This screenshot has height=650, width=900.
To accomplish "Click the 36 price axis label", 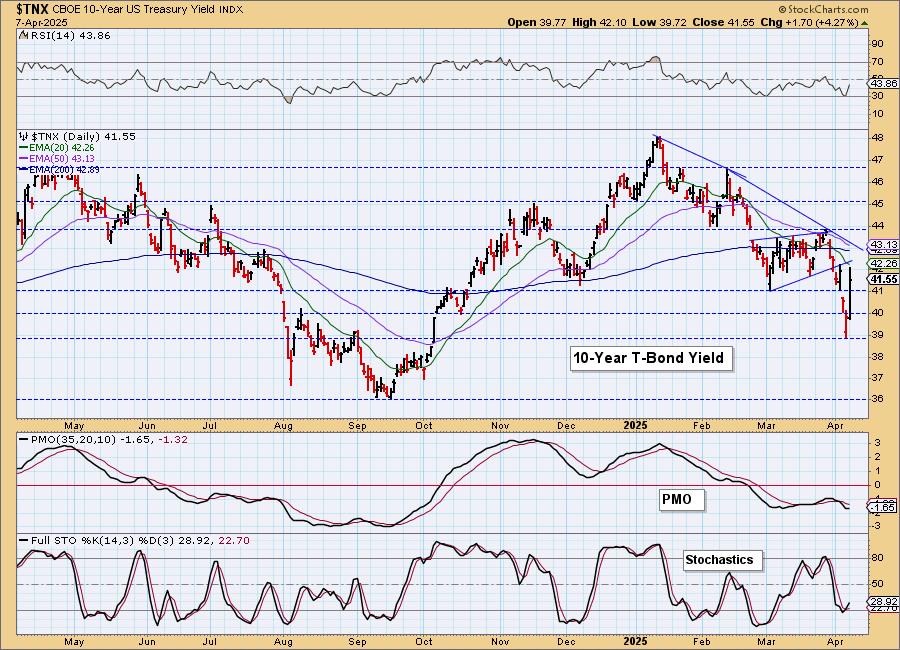I will pos(878,399).
